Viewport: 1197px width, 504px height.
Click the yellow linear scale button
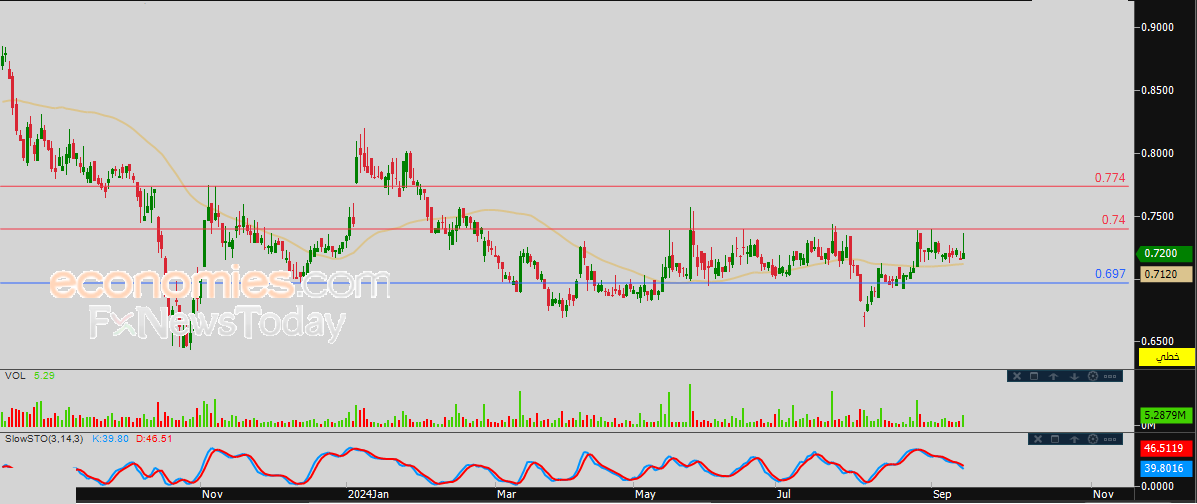1166,357
